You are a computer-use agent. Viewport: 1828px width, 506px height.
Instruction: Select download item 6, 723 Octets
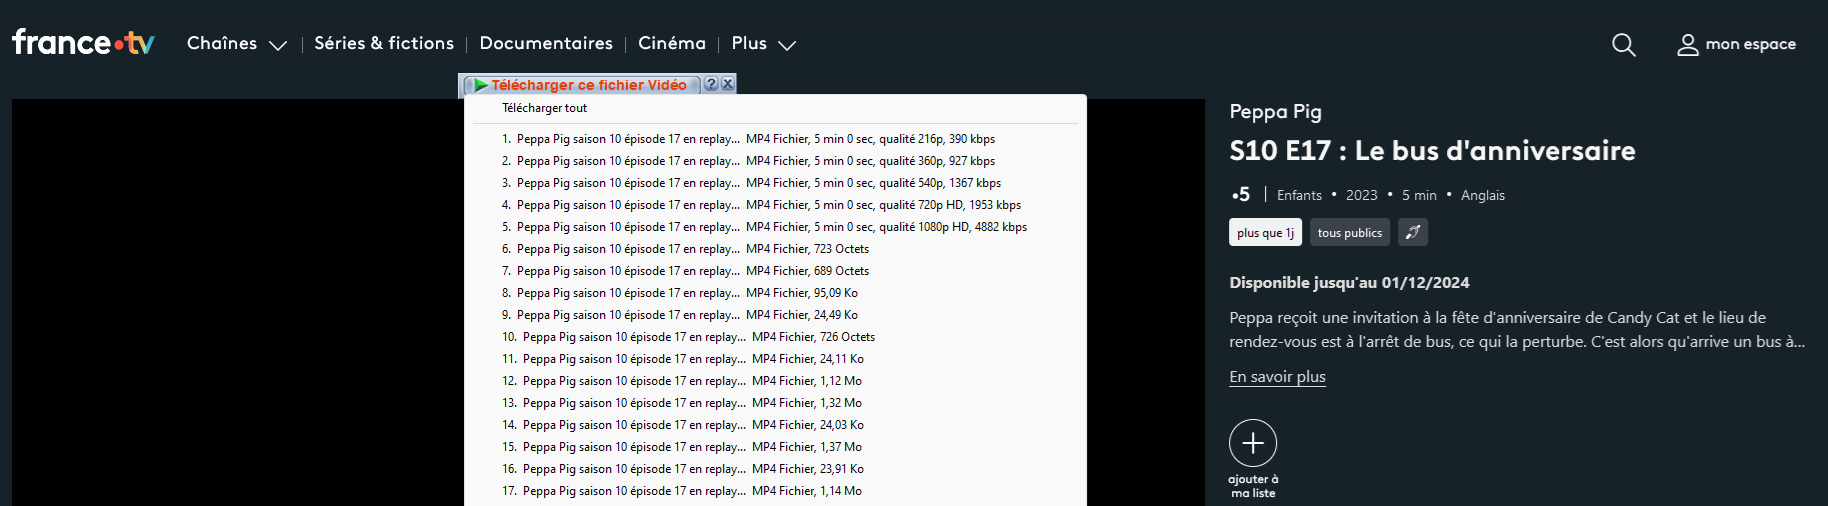point(775,249)
